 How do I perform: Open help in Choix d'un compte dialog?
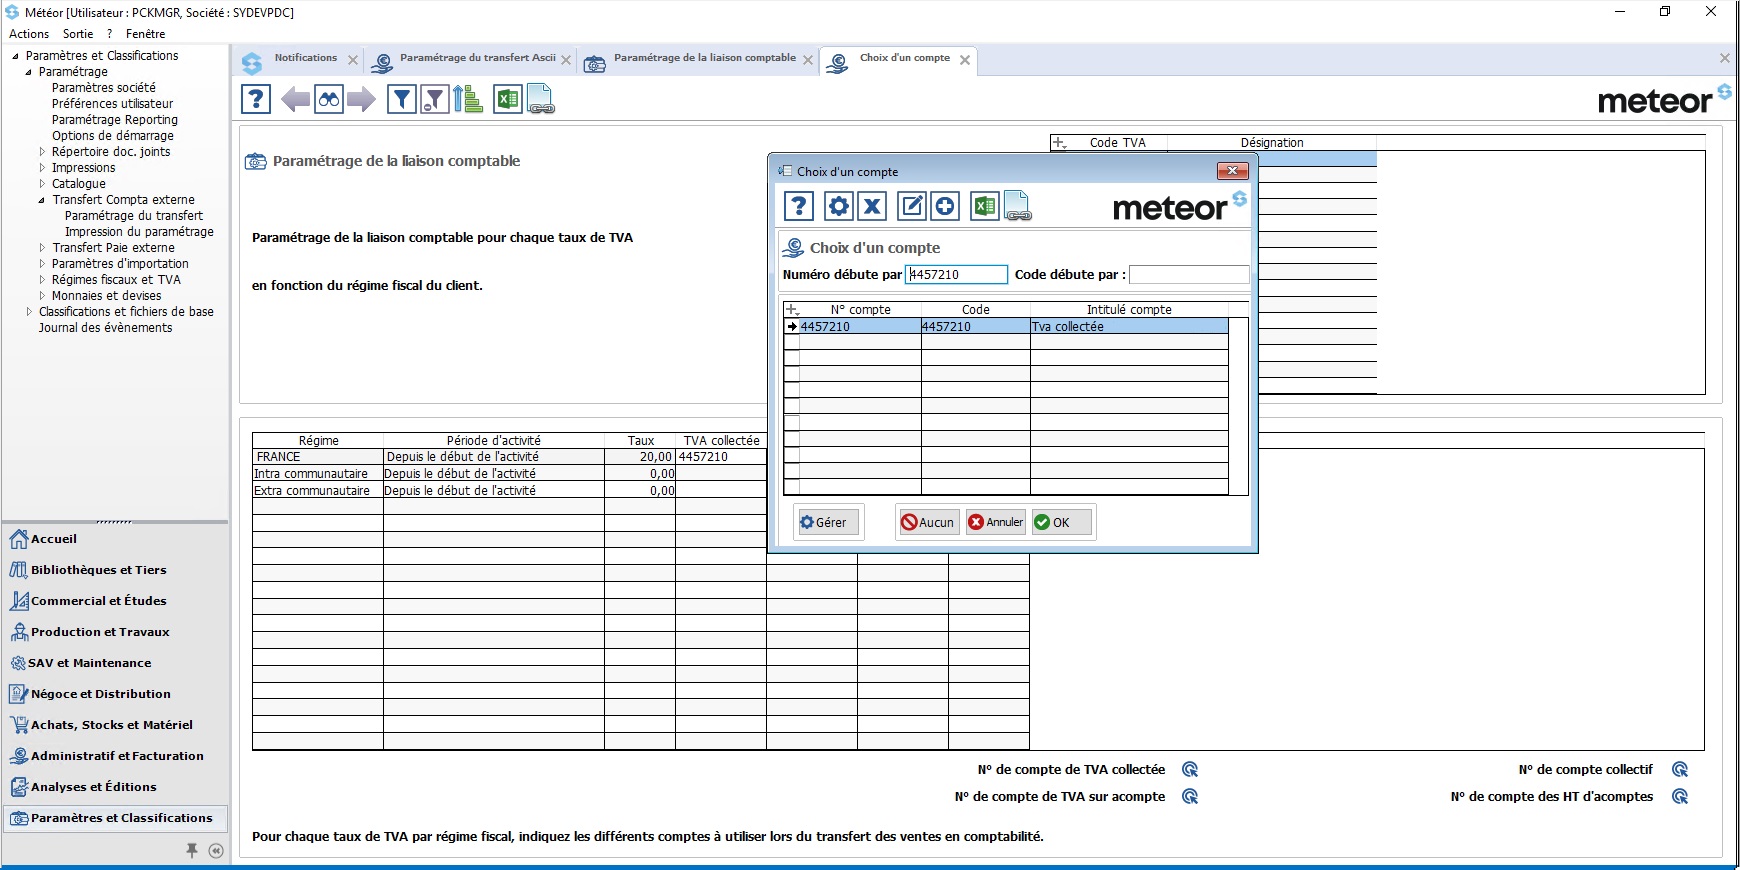(x=798, y=206)
